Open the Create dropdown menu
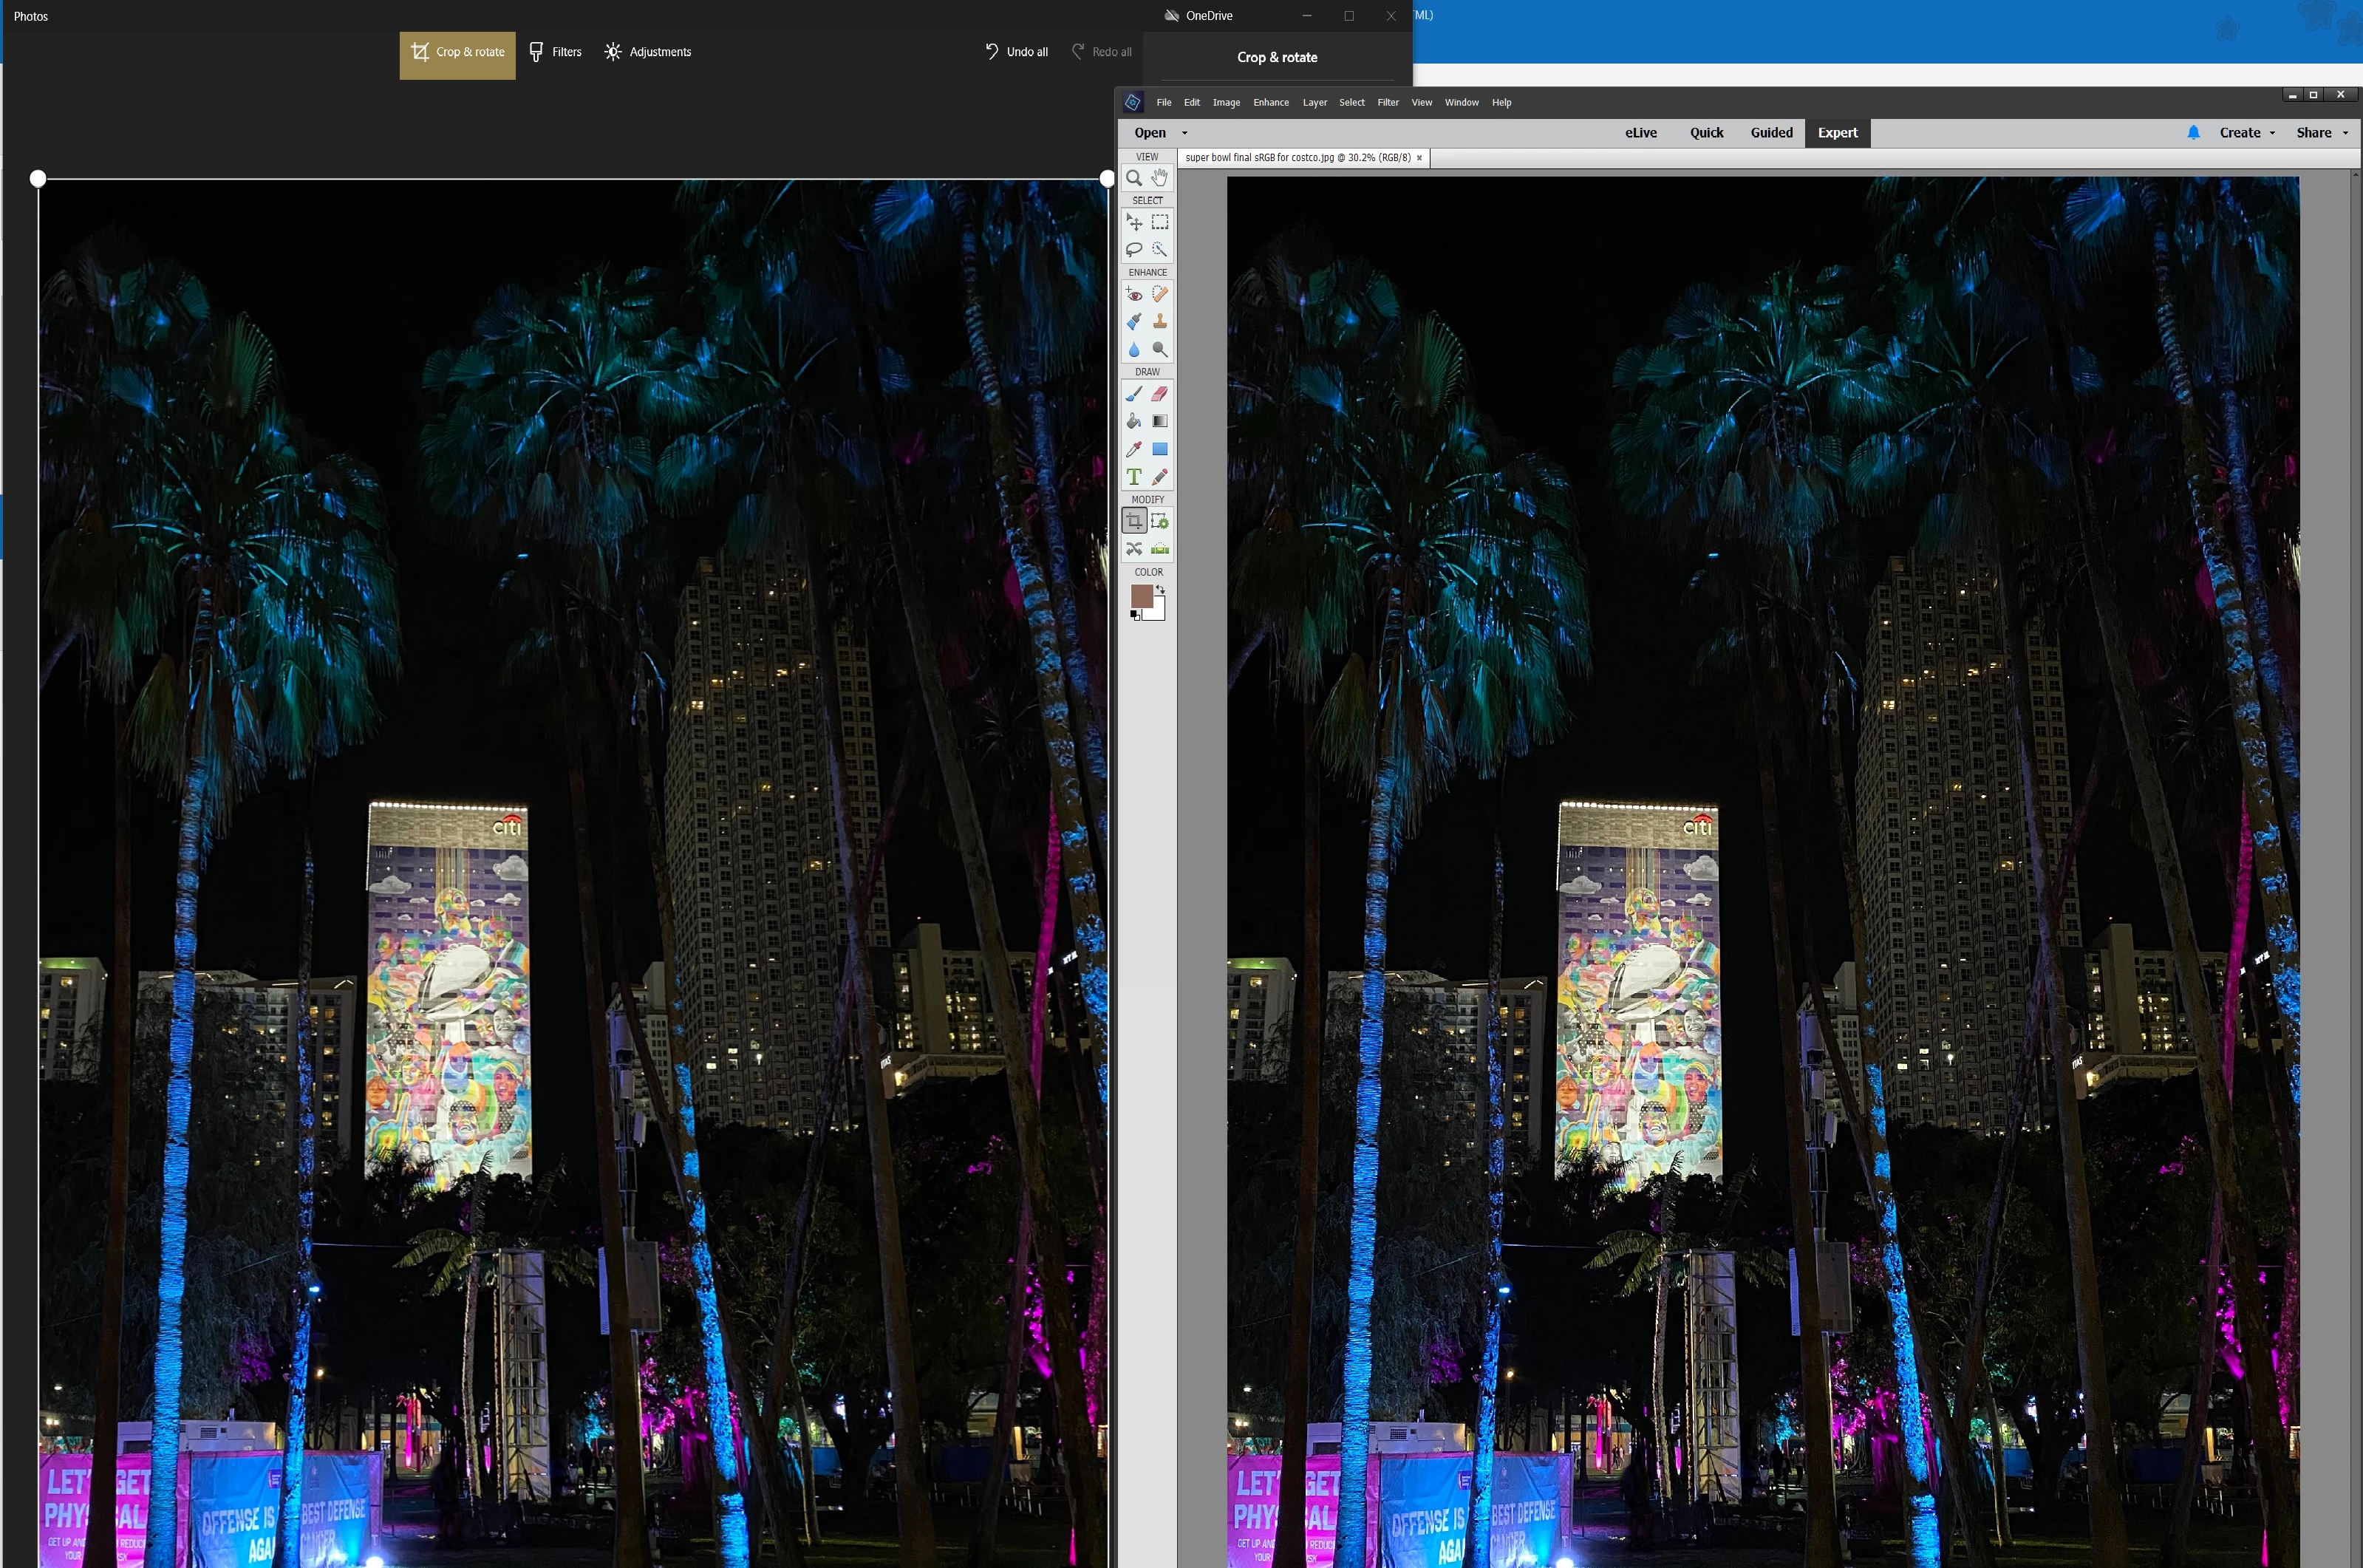The width and height of the screenshot is (2363, 1568). click(2246, 133)
